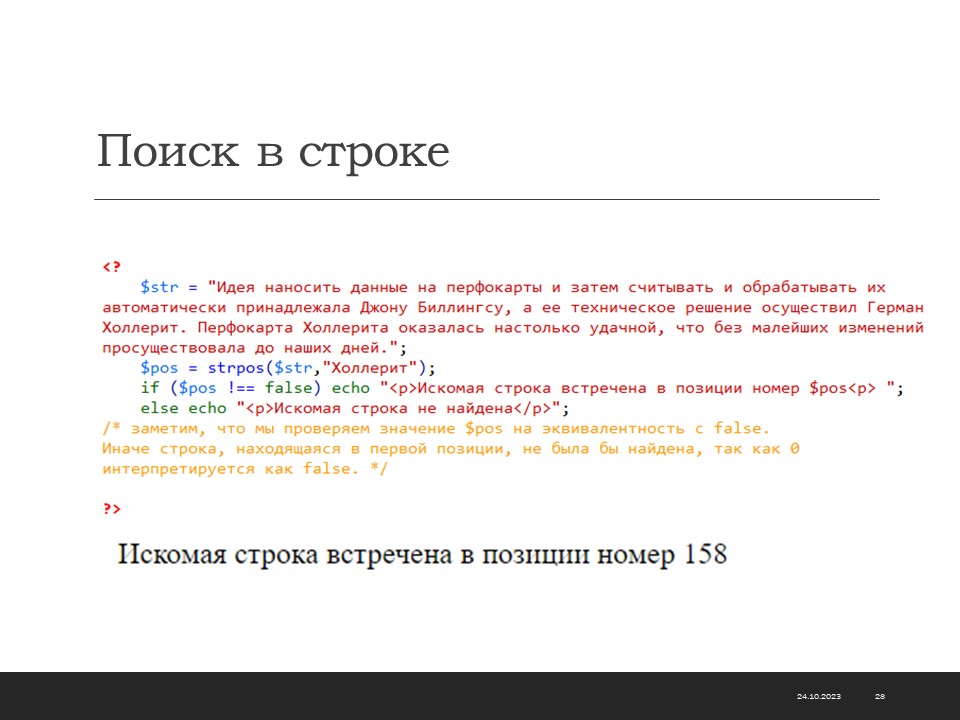Click slide number 28 in the footer
960x720 pixels.
click(x=880, y=696)
